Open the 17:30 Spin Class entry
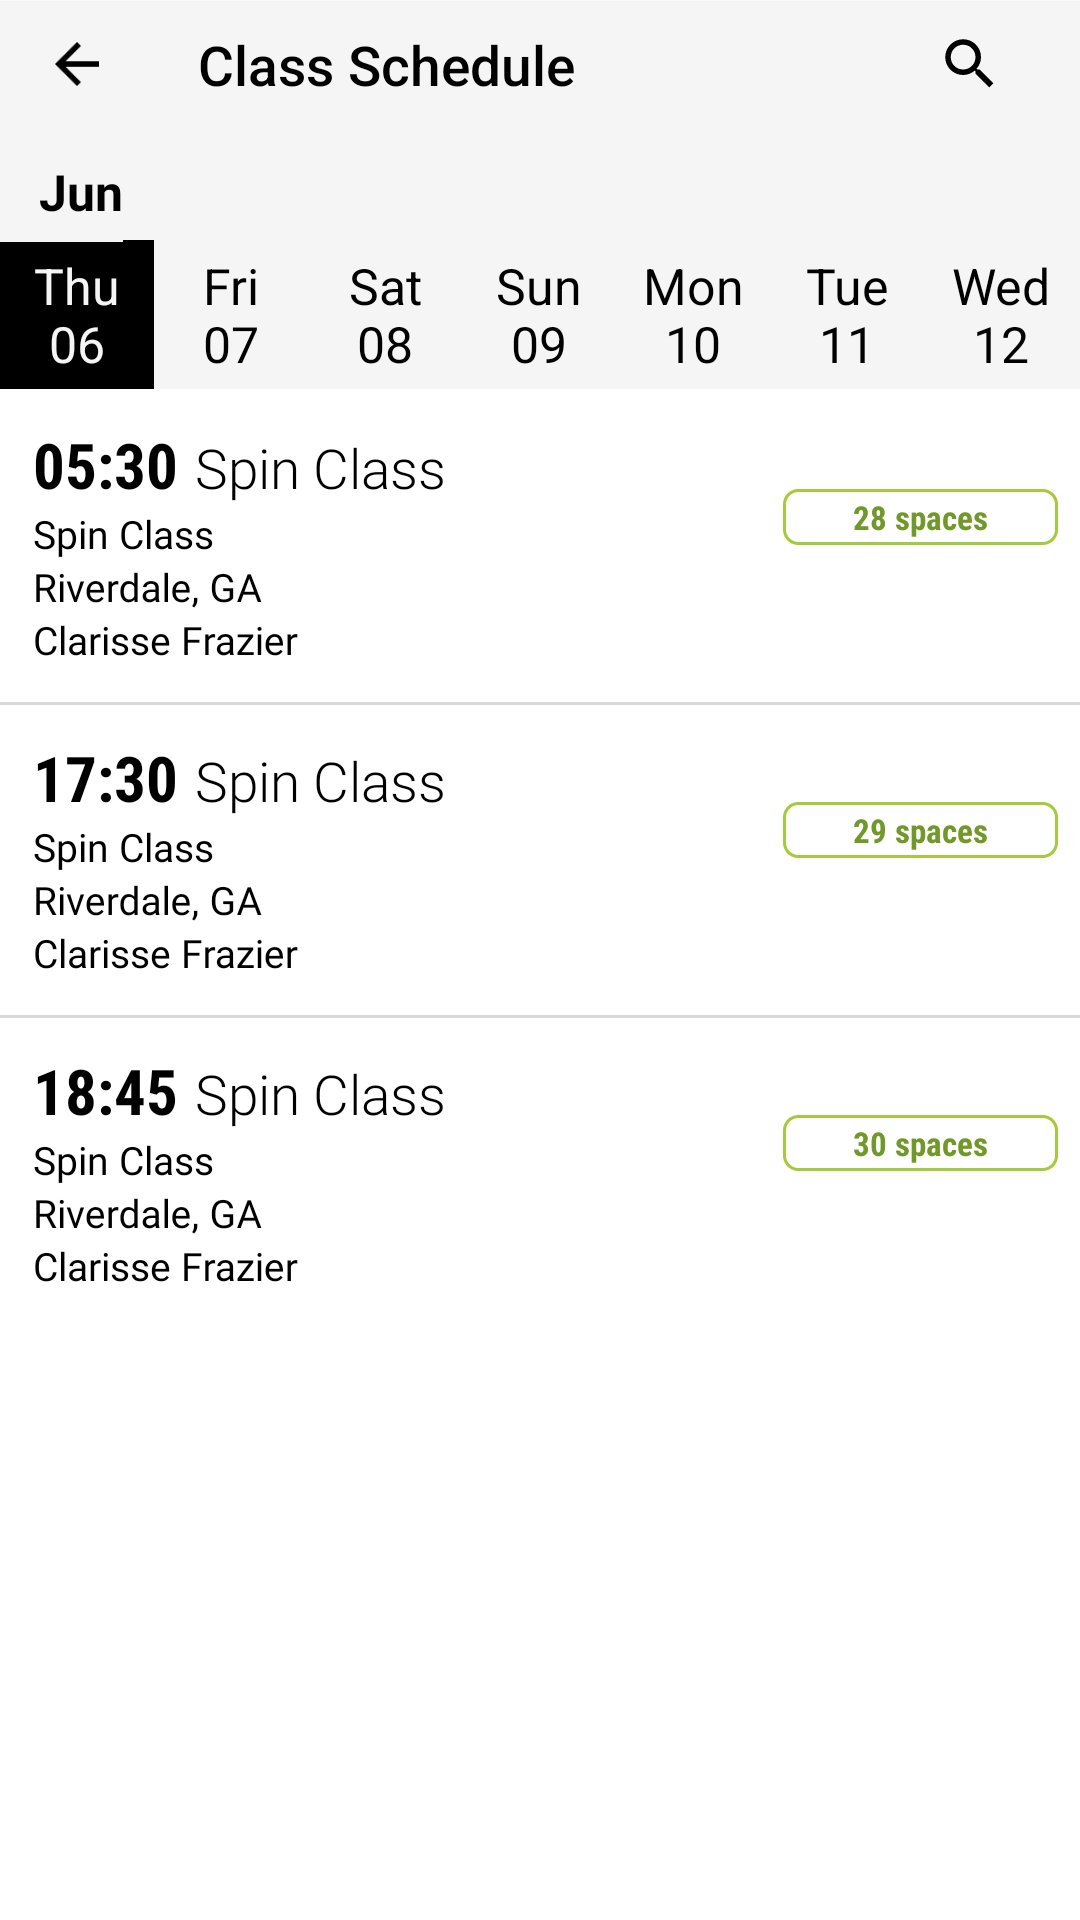 (240, 783)
